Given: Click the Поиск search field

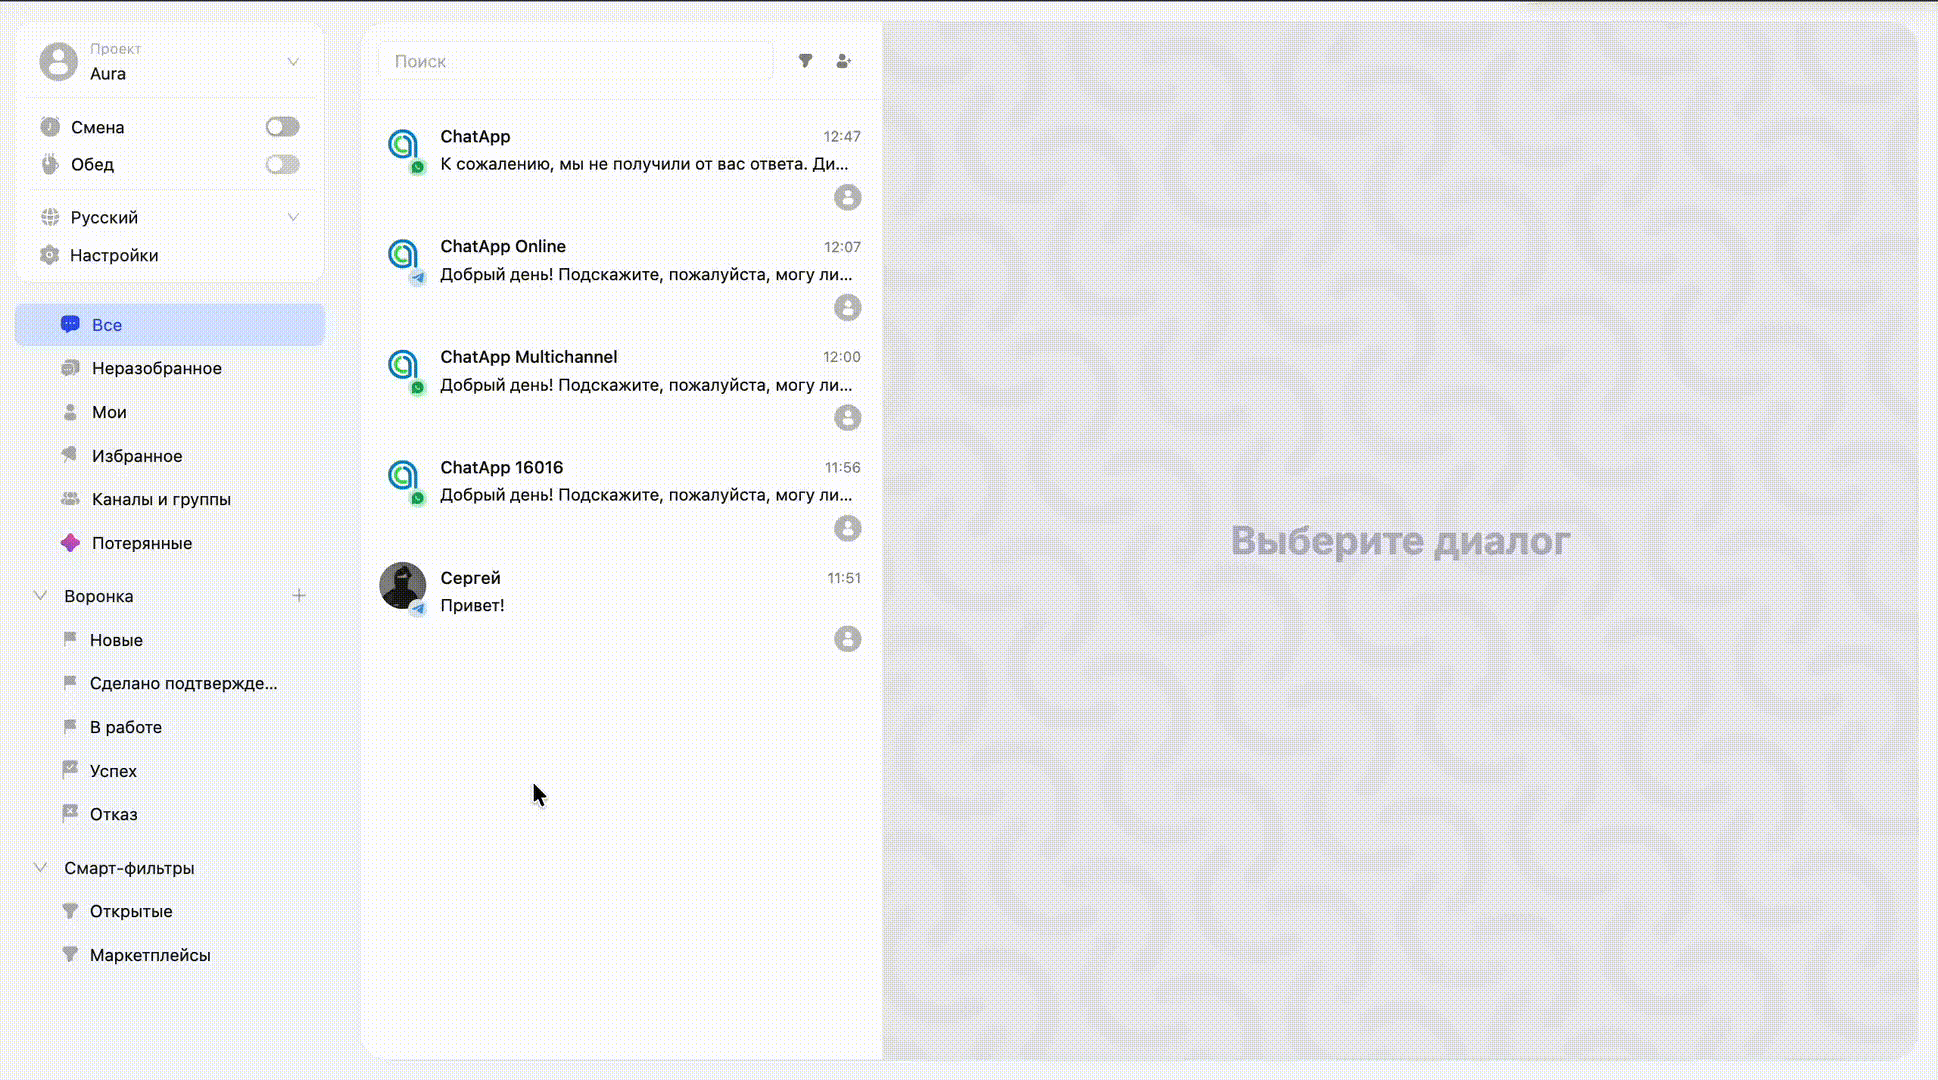Looking at the screenshot, I should [575, 61].
